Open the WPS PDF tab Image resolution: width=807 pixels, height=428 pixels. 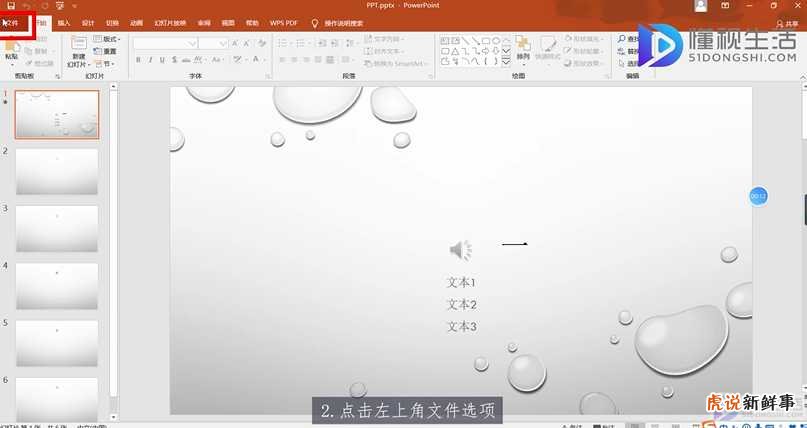[284, 23]
